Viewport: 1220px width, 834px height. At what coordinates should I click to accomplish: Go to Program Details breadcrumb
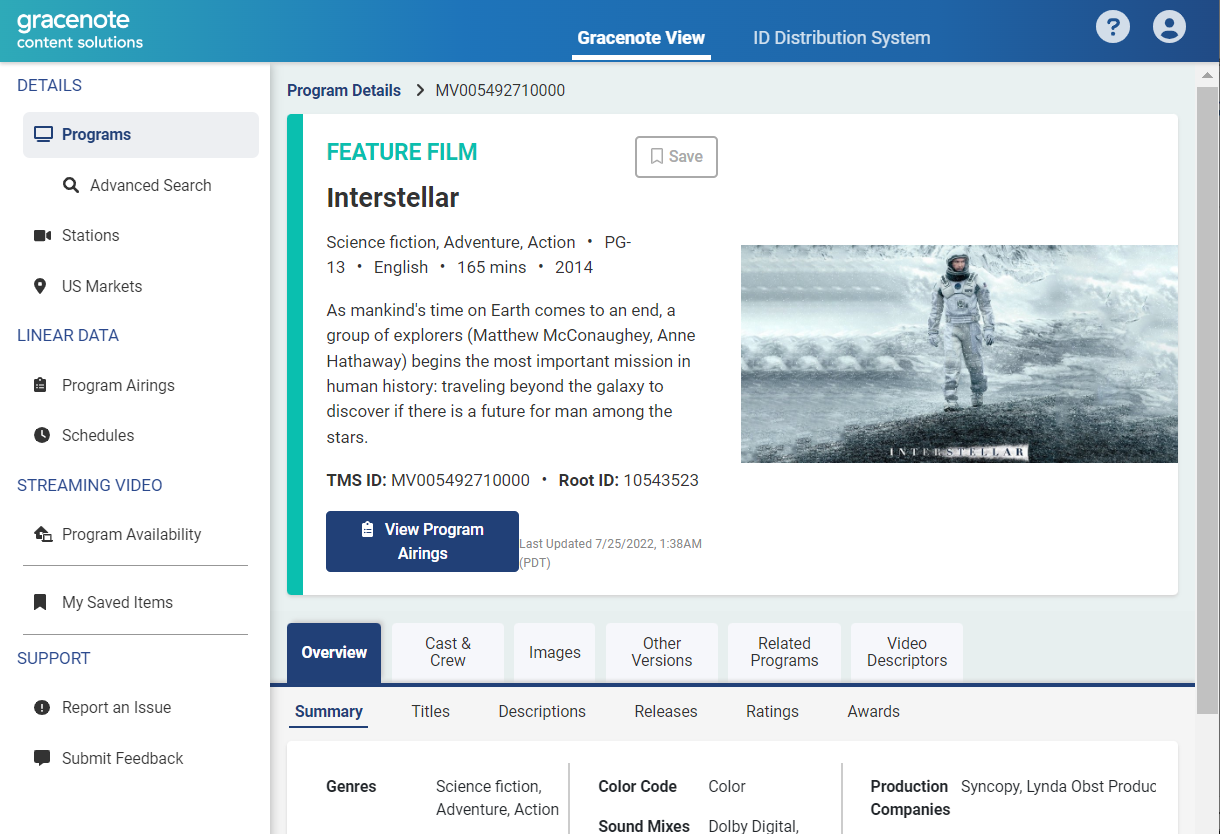[343, 91]
